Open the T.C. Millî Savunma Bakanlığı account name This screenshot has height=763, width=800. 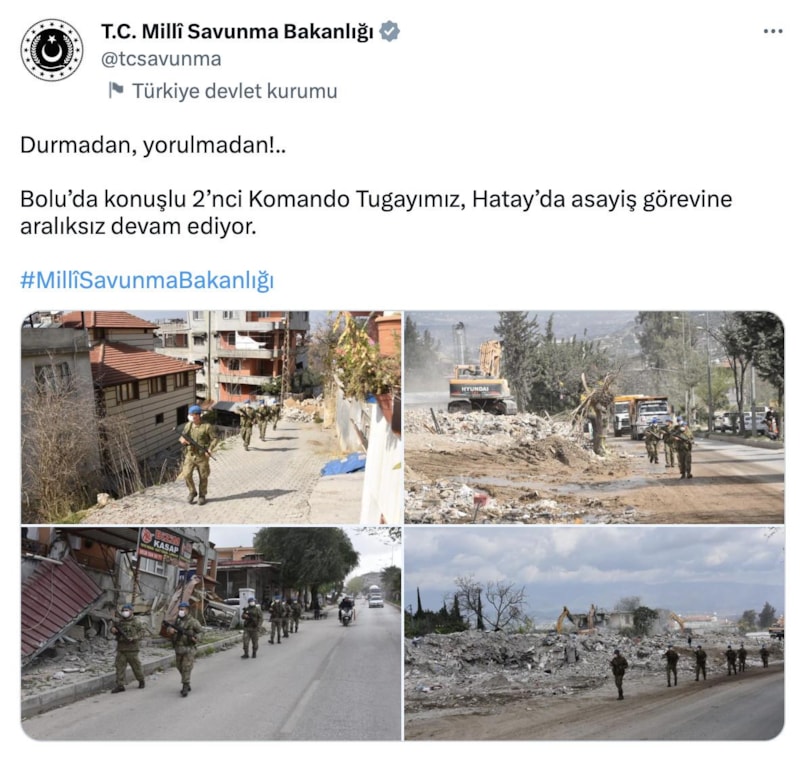click(237, 32)
